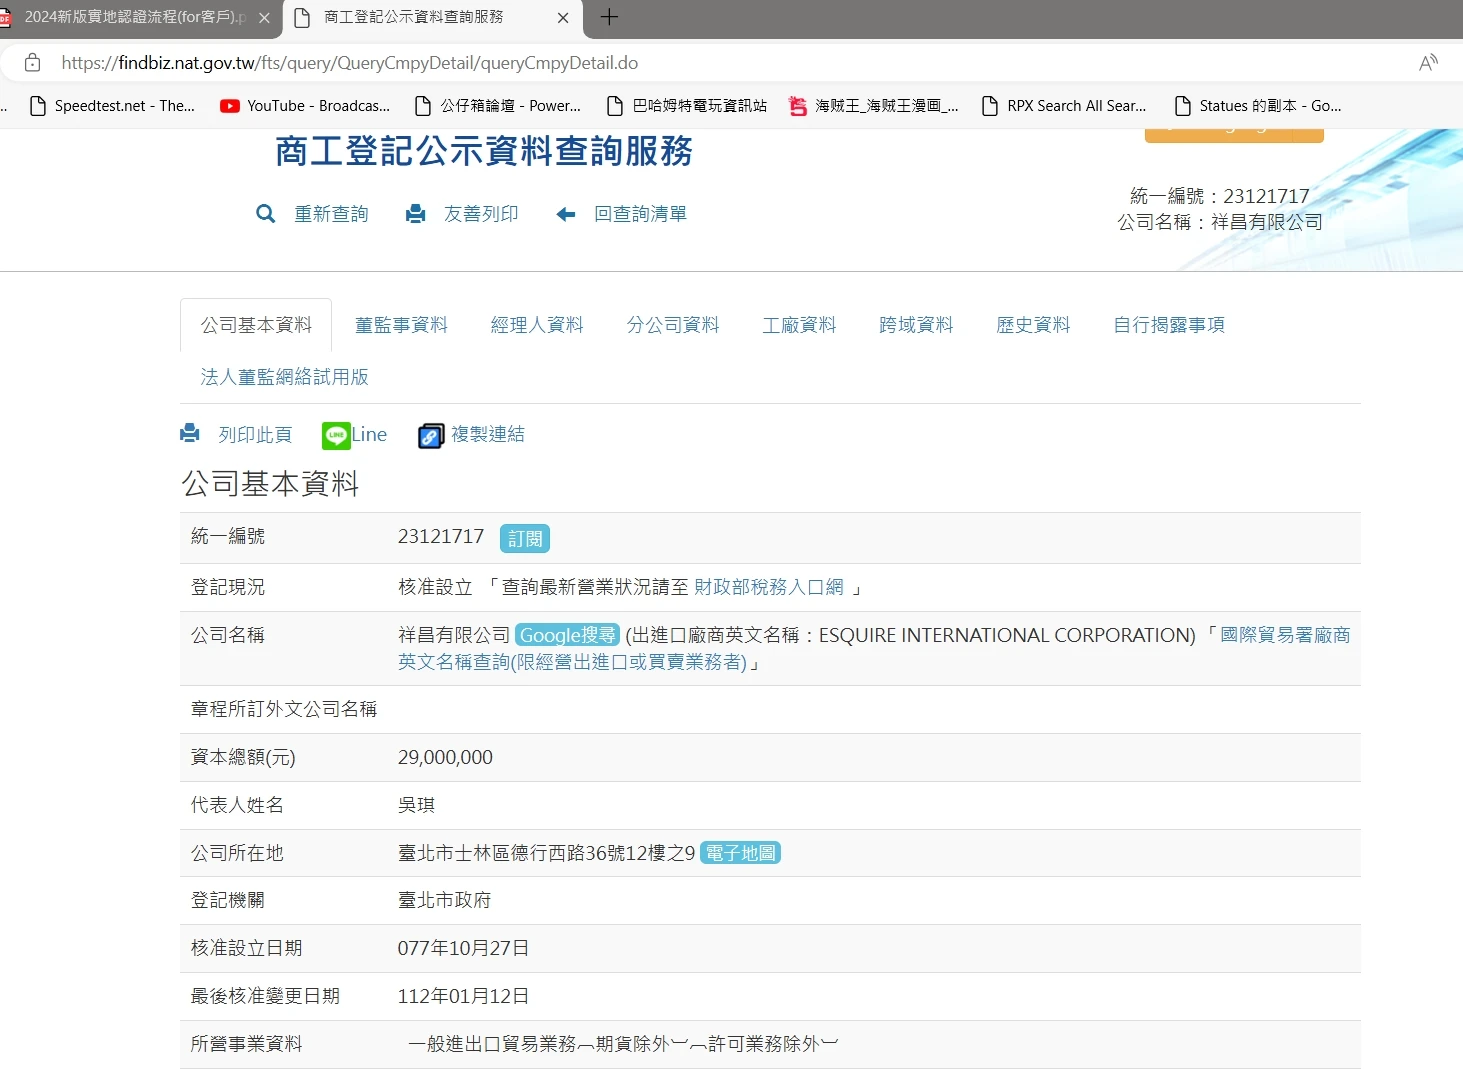Image resolution: width=1463 pixels, height=1069 pixels.
Task: Click the 複製連結 chain link icon
Action: 431,436
